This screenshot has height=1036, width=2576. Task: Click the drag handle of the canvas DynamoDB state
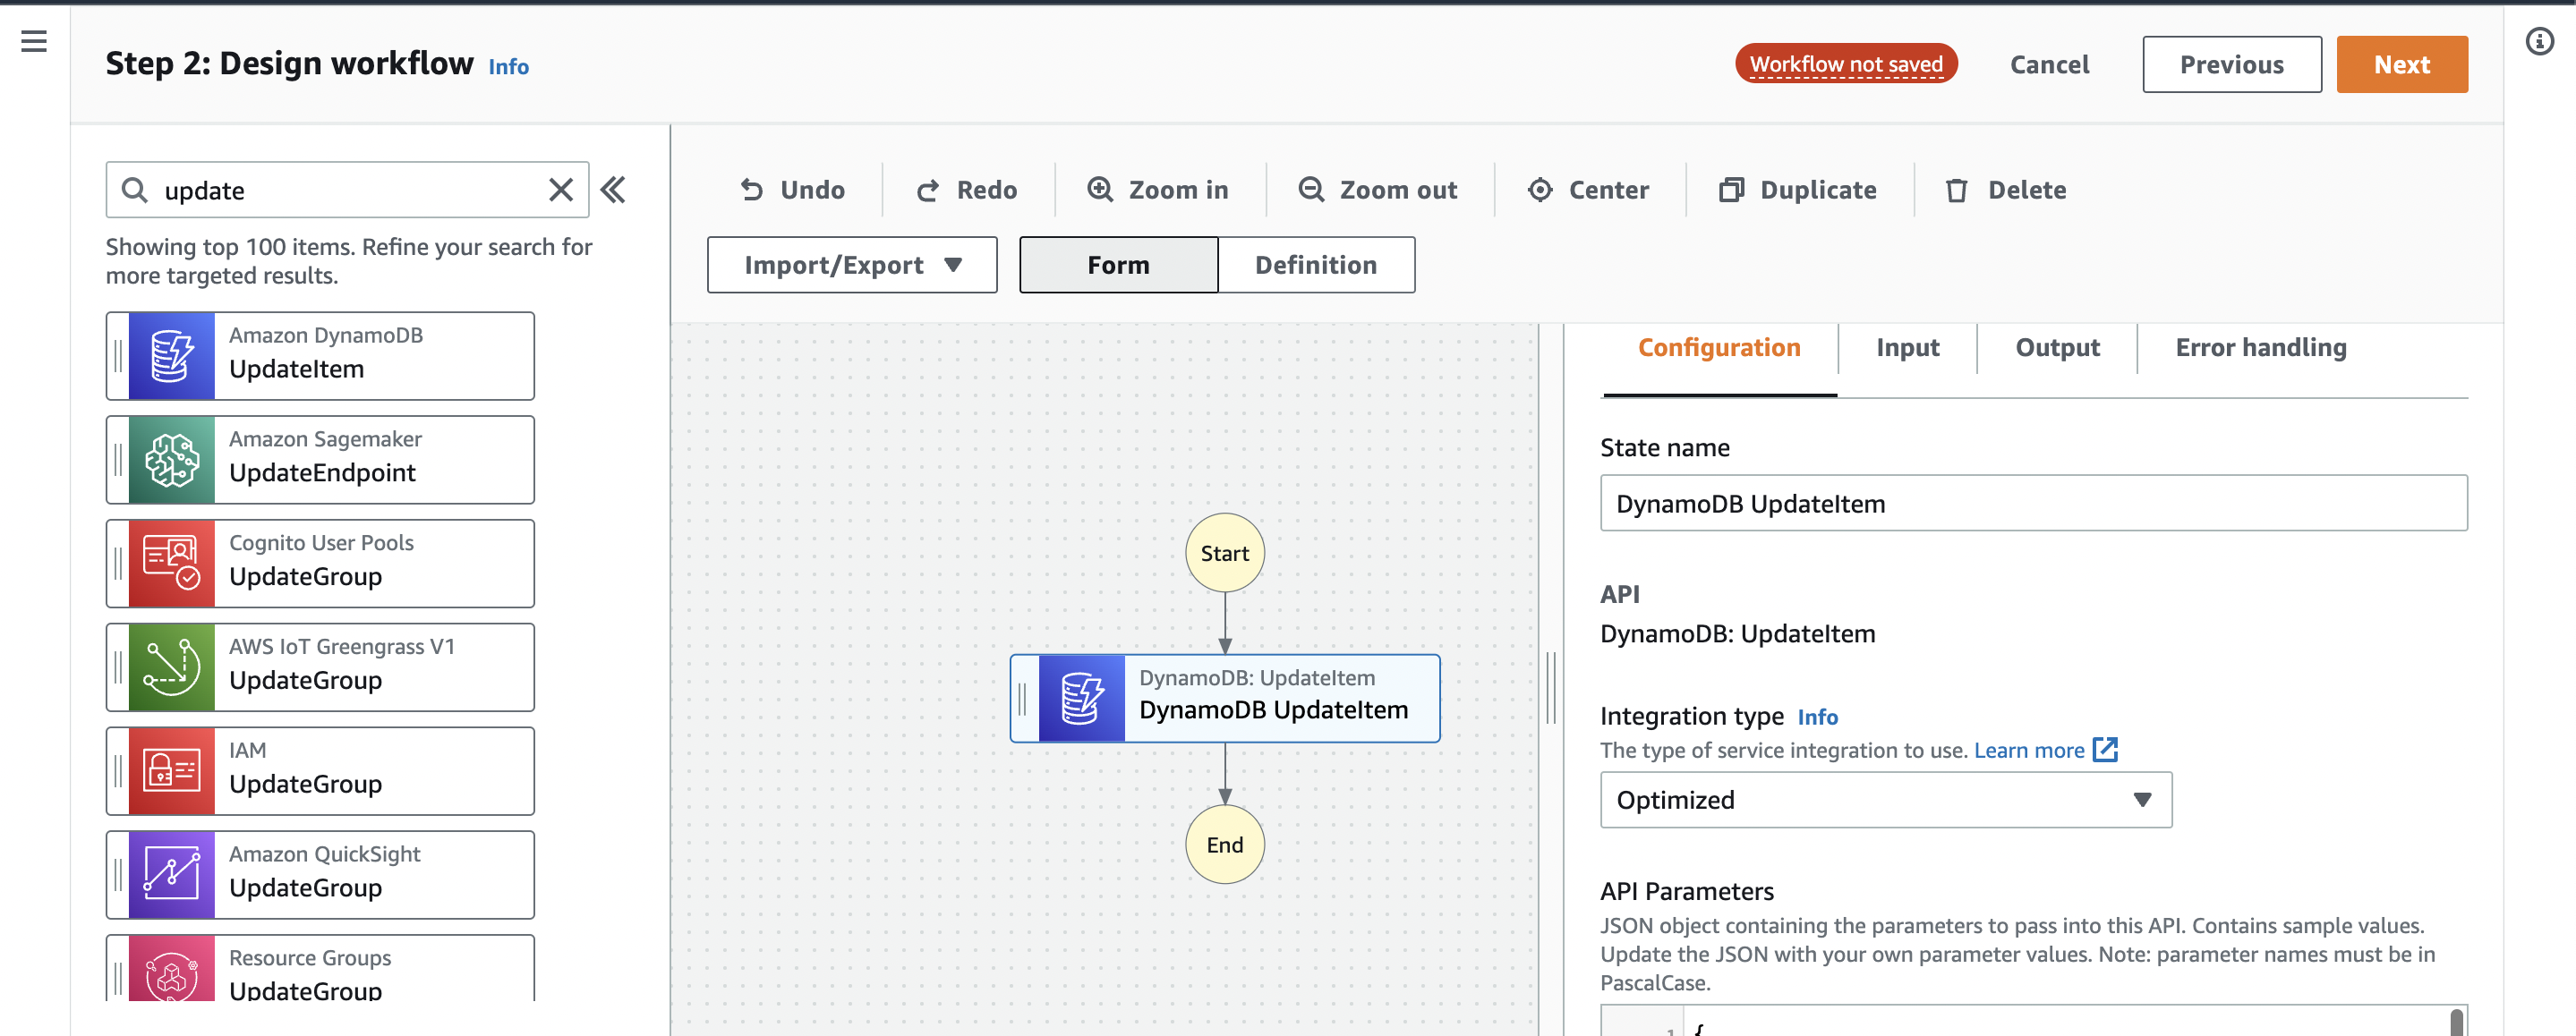1023,699
